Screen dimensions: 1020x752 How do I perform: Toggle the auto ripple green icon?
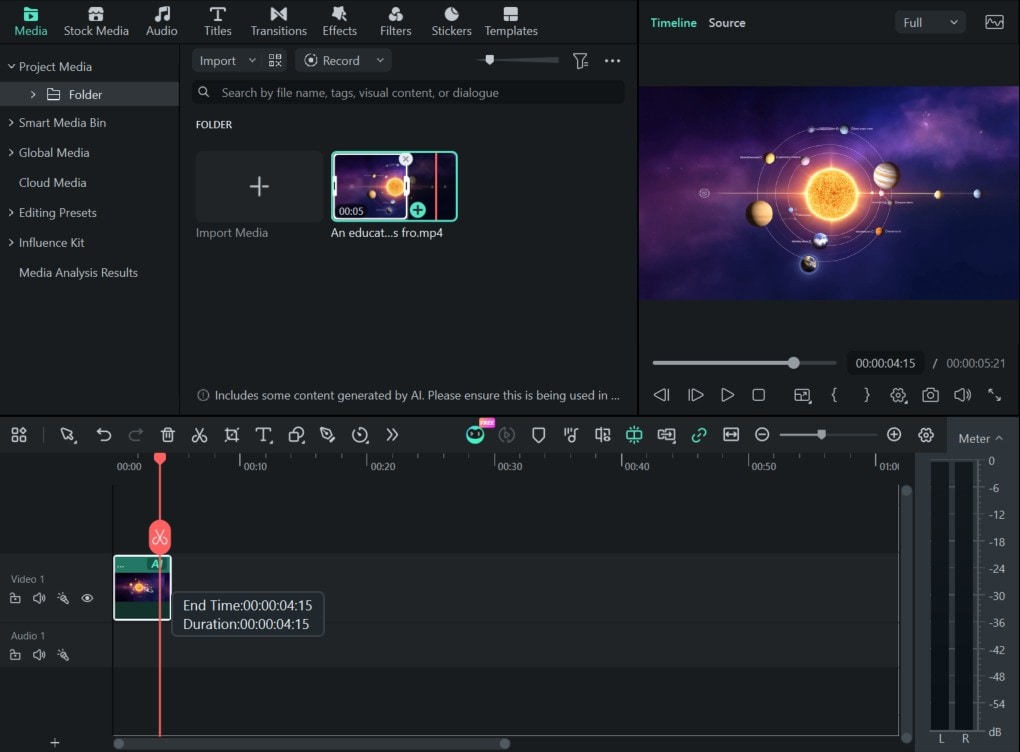[634, 435]
